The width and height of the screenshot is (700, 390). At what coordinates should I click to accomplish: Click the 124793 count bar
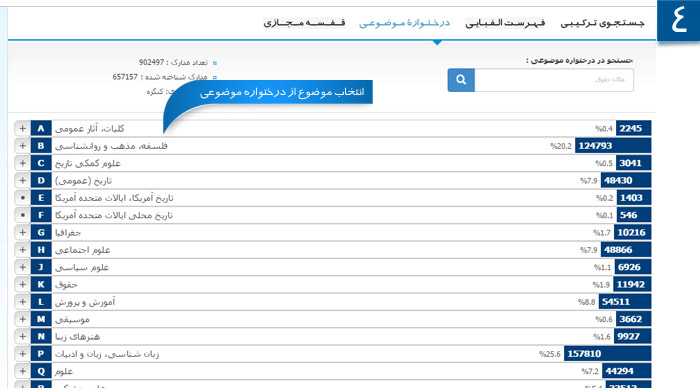(x=613, y=146)
